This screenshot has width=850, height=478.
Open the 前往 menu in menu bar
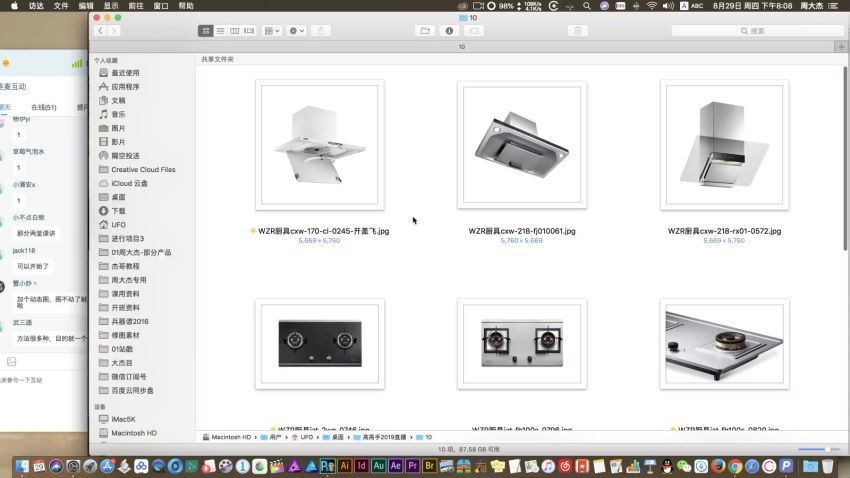click(x=136, y=6)
